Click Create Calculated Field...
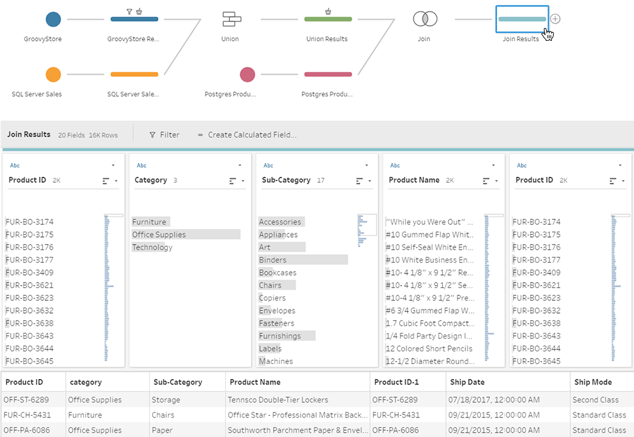 (247, 135)
